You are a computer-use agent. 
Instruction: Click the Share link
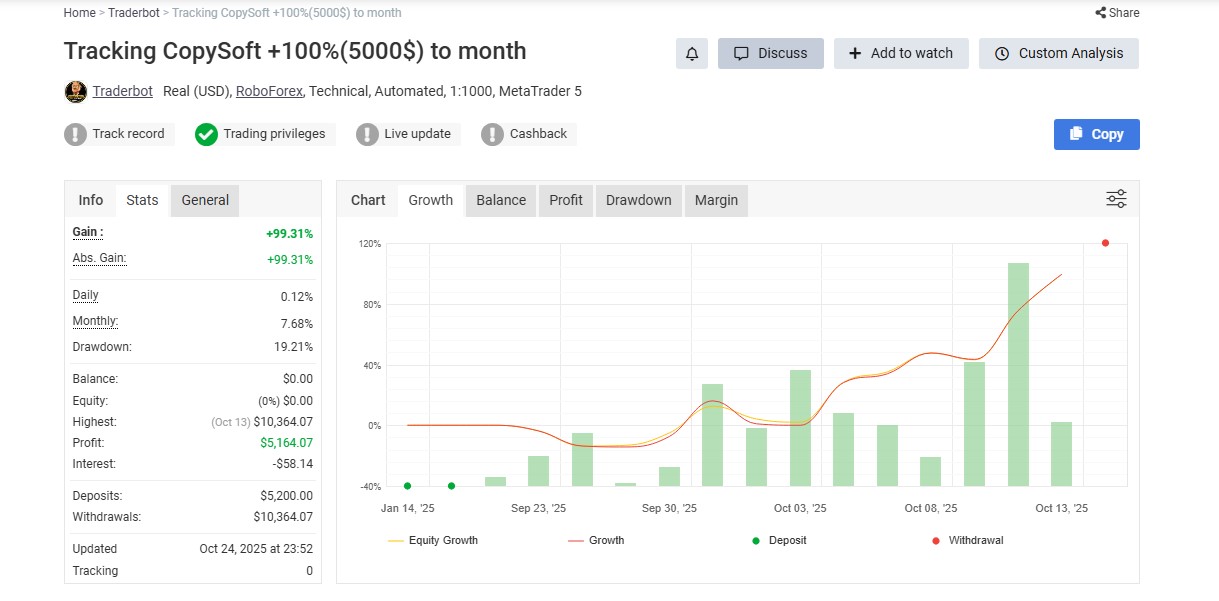pyautogui.click(x=1117, y=13)
